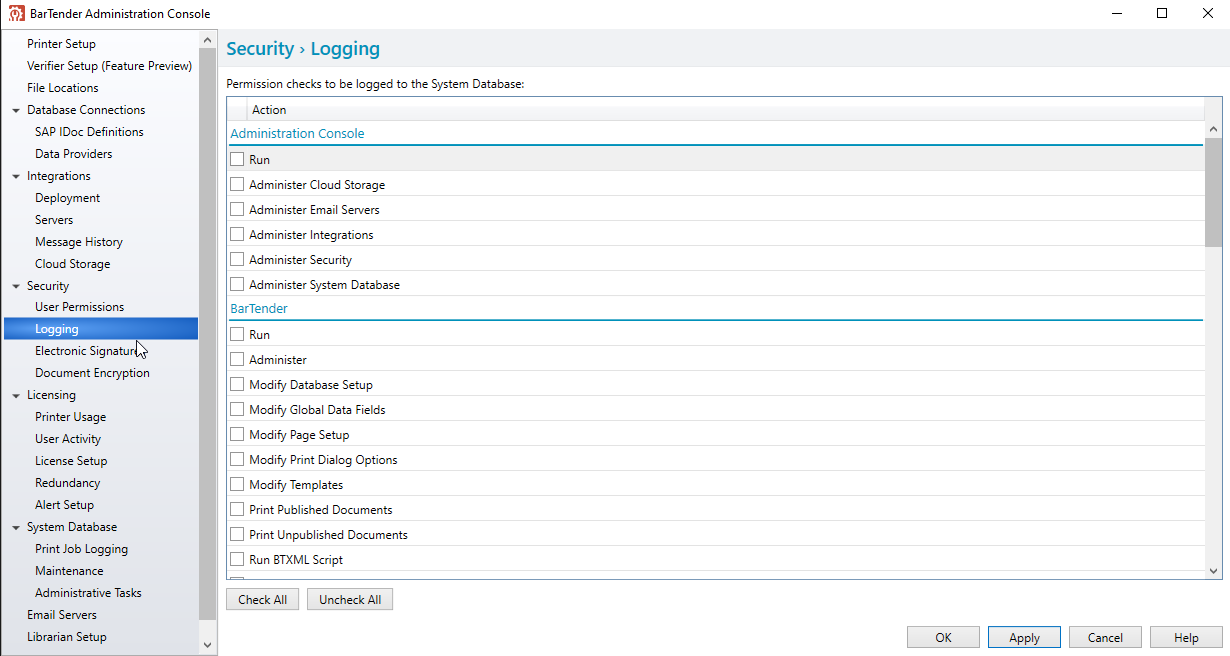1230x656 pixels.
Task: Click navigation tree scroll up arrow
Action: tap(208, 40)
